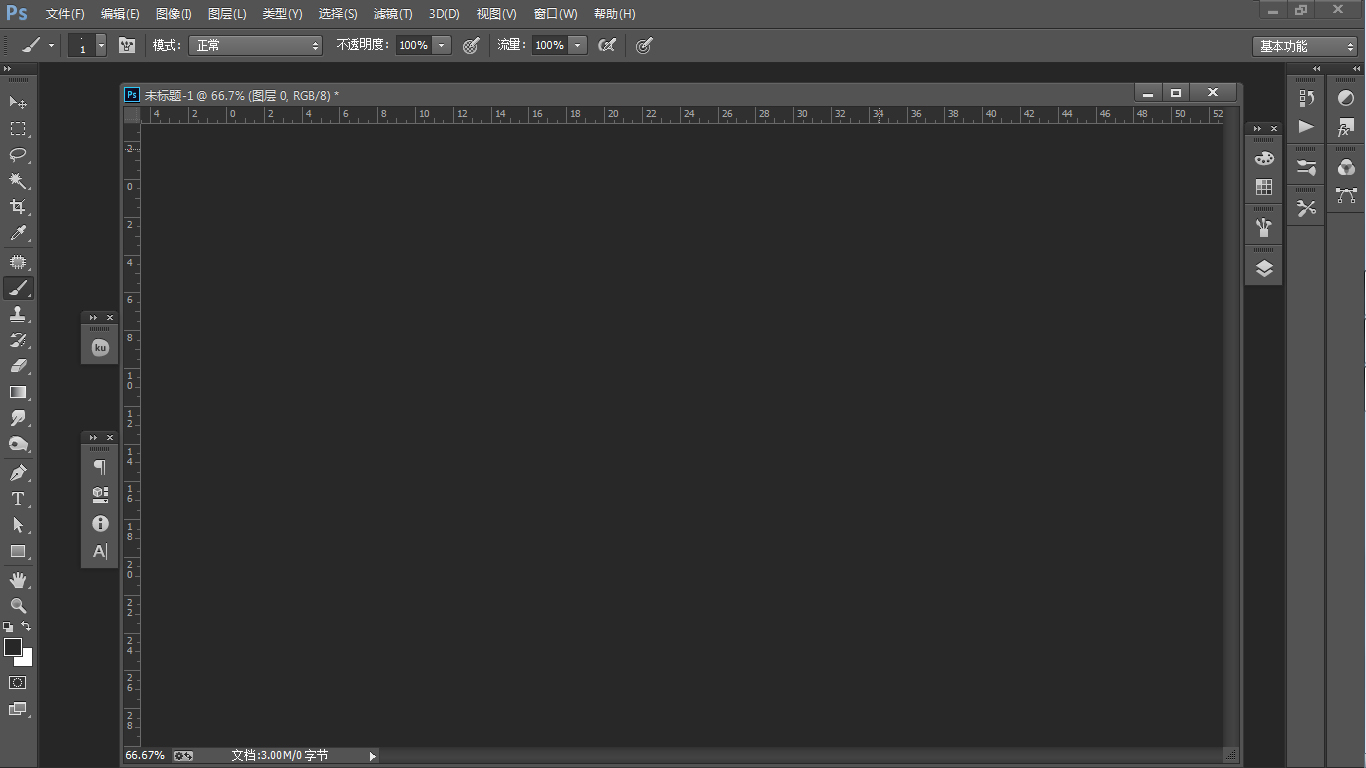
Task: Open the Color palette panel
Action: click(x=1264, y=158)
